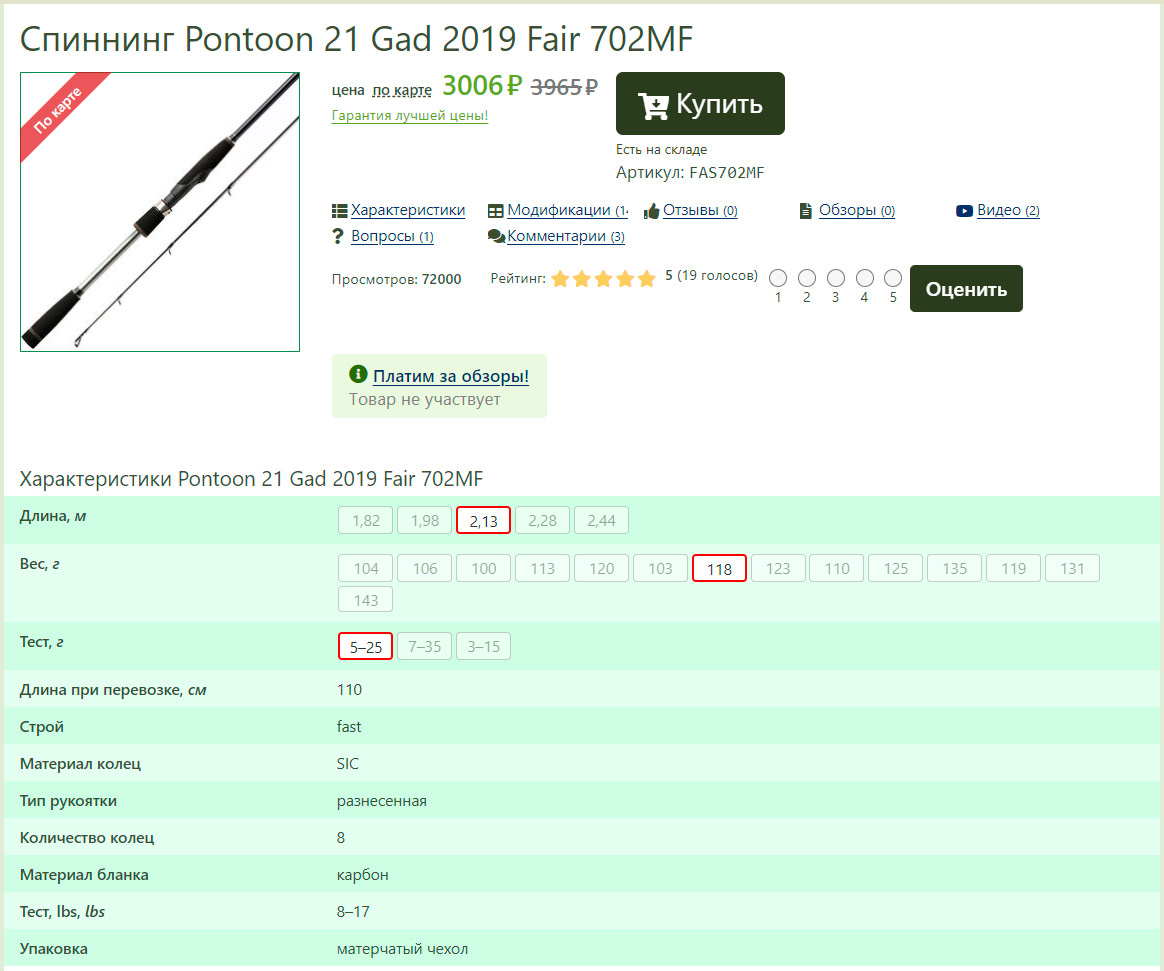Click the value разнесенная
Viewport: 1164px width, 971px height.
click(x=382, y=801)
